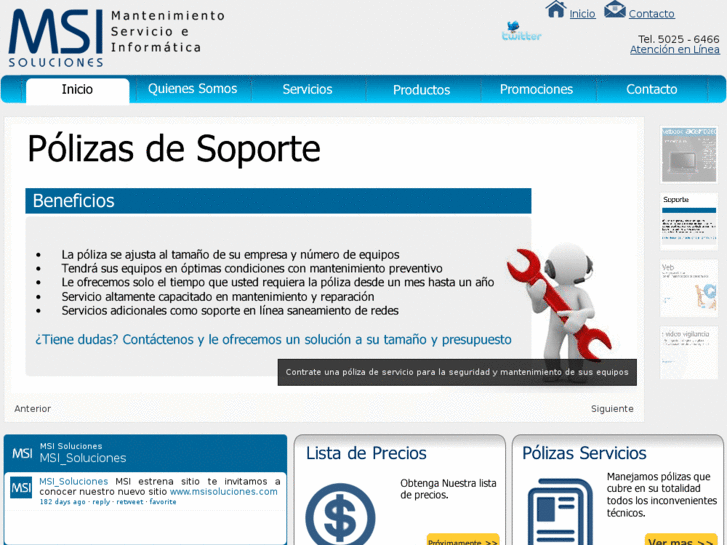This screenshot has height=545, width=727.
Task: Go to the Quienes Somos menu item
Action: coord(192,89)
